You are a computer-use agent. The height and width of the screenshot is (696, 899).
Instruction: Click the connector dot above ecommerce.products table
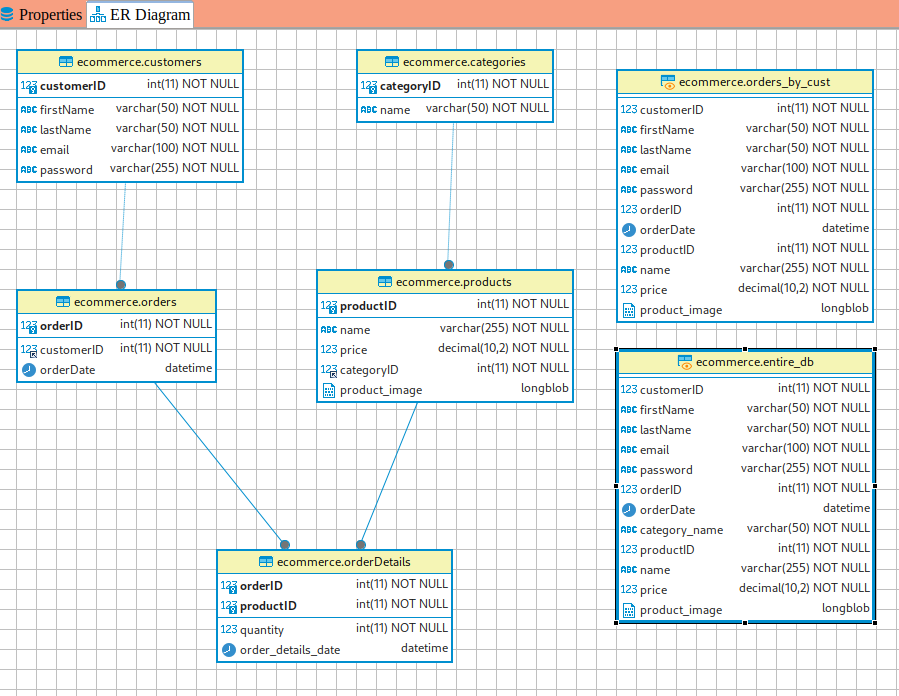tap(449, 265)
